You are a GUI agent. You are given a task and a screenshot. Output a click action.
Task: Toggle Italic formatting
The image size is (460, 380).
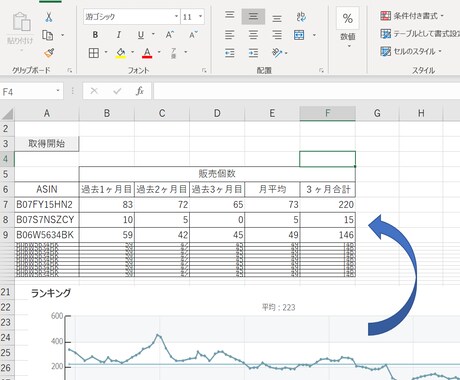(x=118, y=35)
